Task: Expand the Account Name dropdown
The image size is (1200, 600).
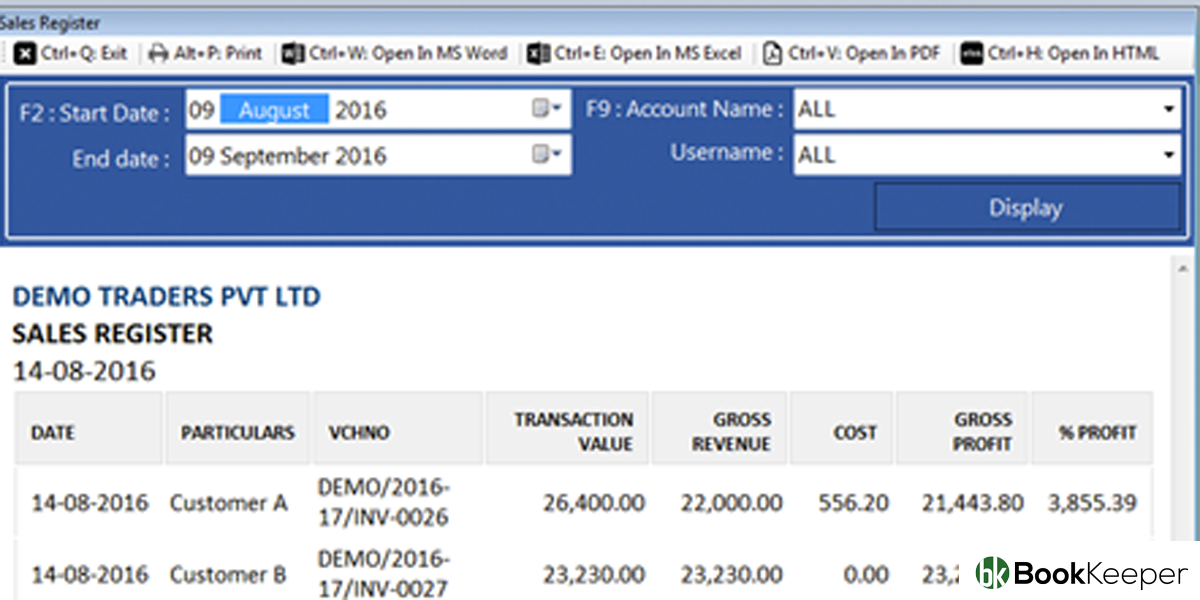Action: 1169,109
